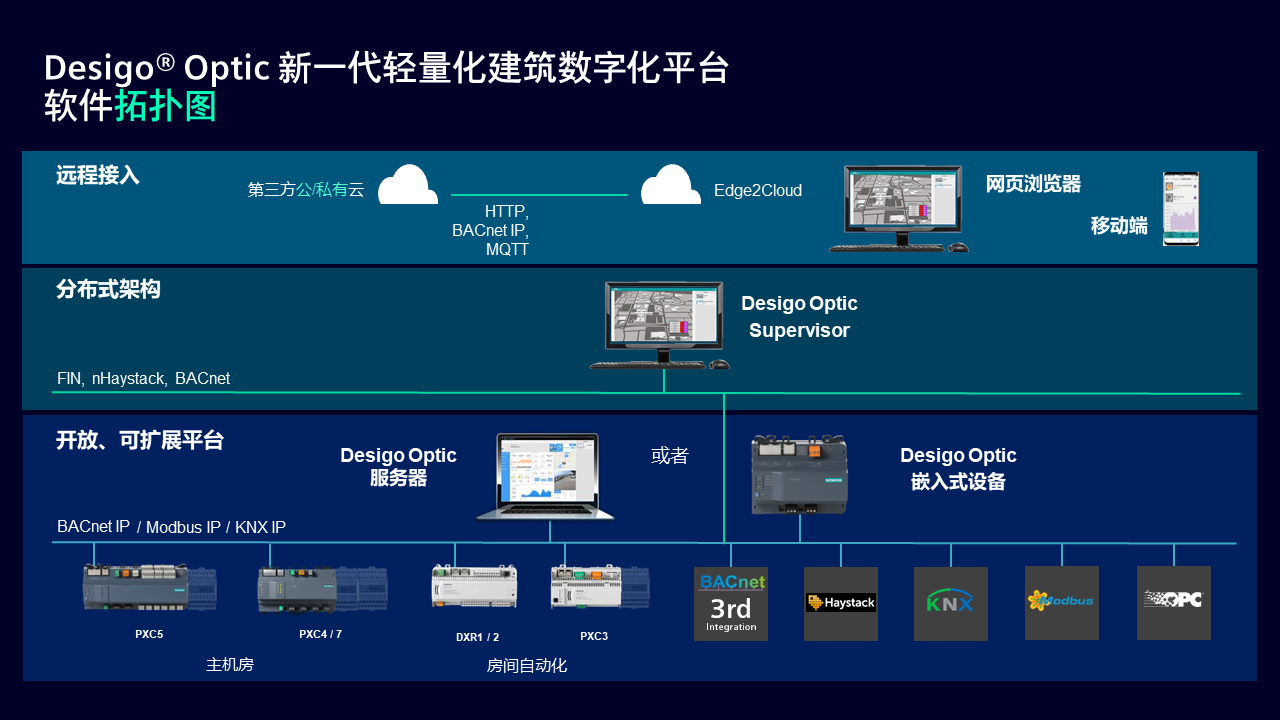Click the Edge2Cloud cloud icon
Viewport: 1280px width, 720px height.
[671, 185]
